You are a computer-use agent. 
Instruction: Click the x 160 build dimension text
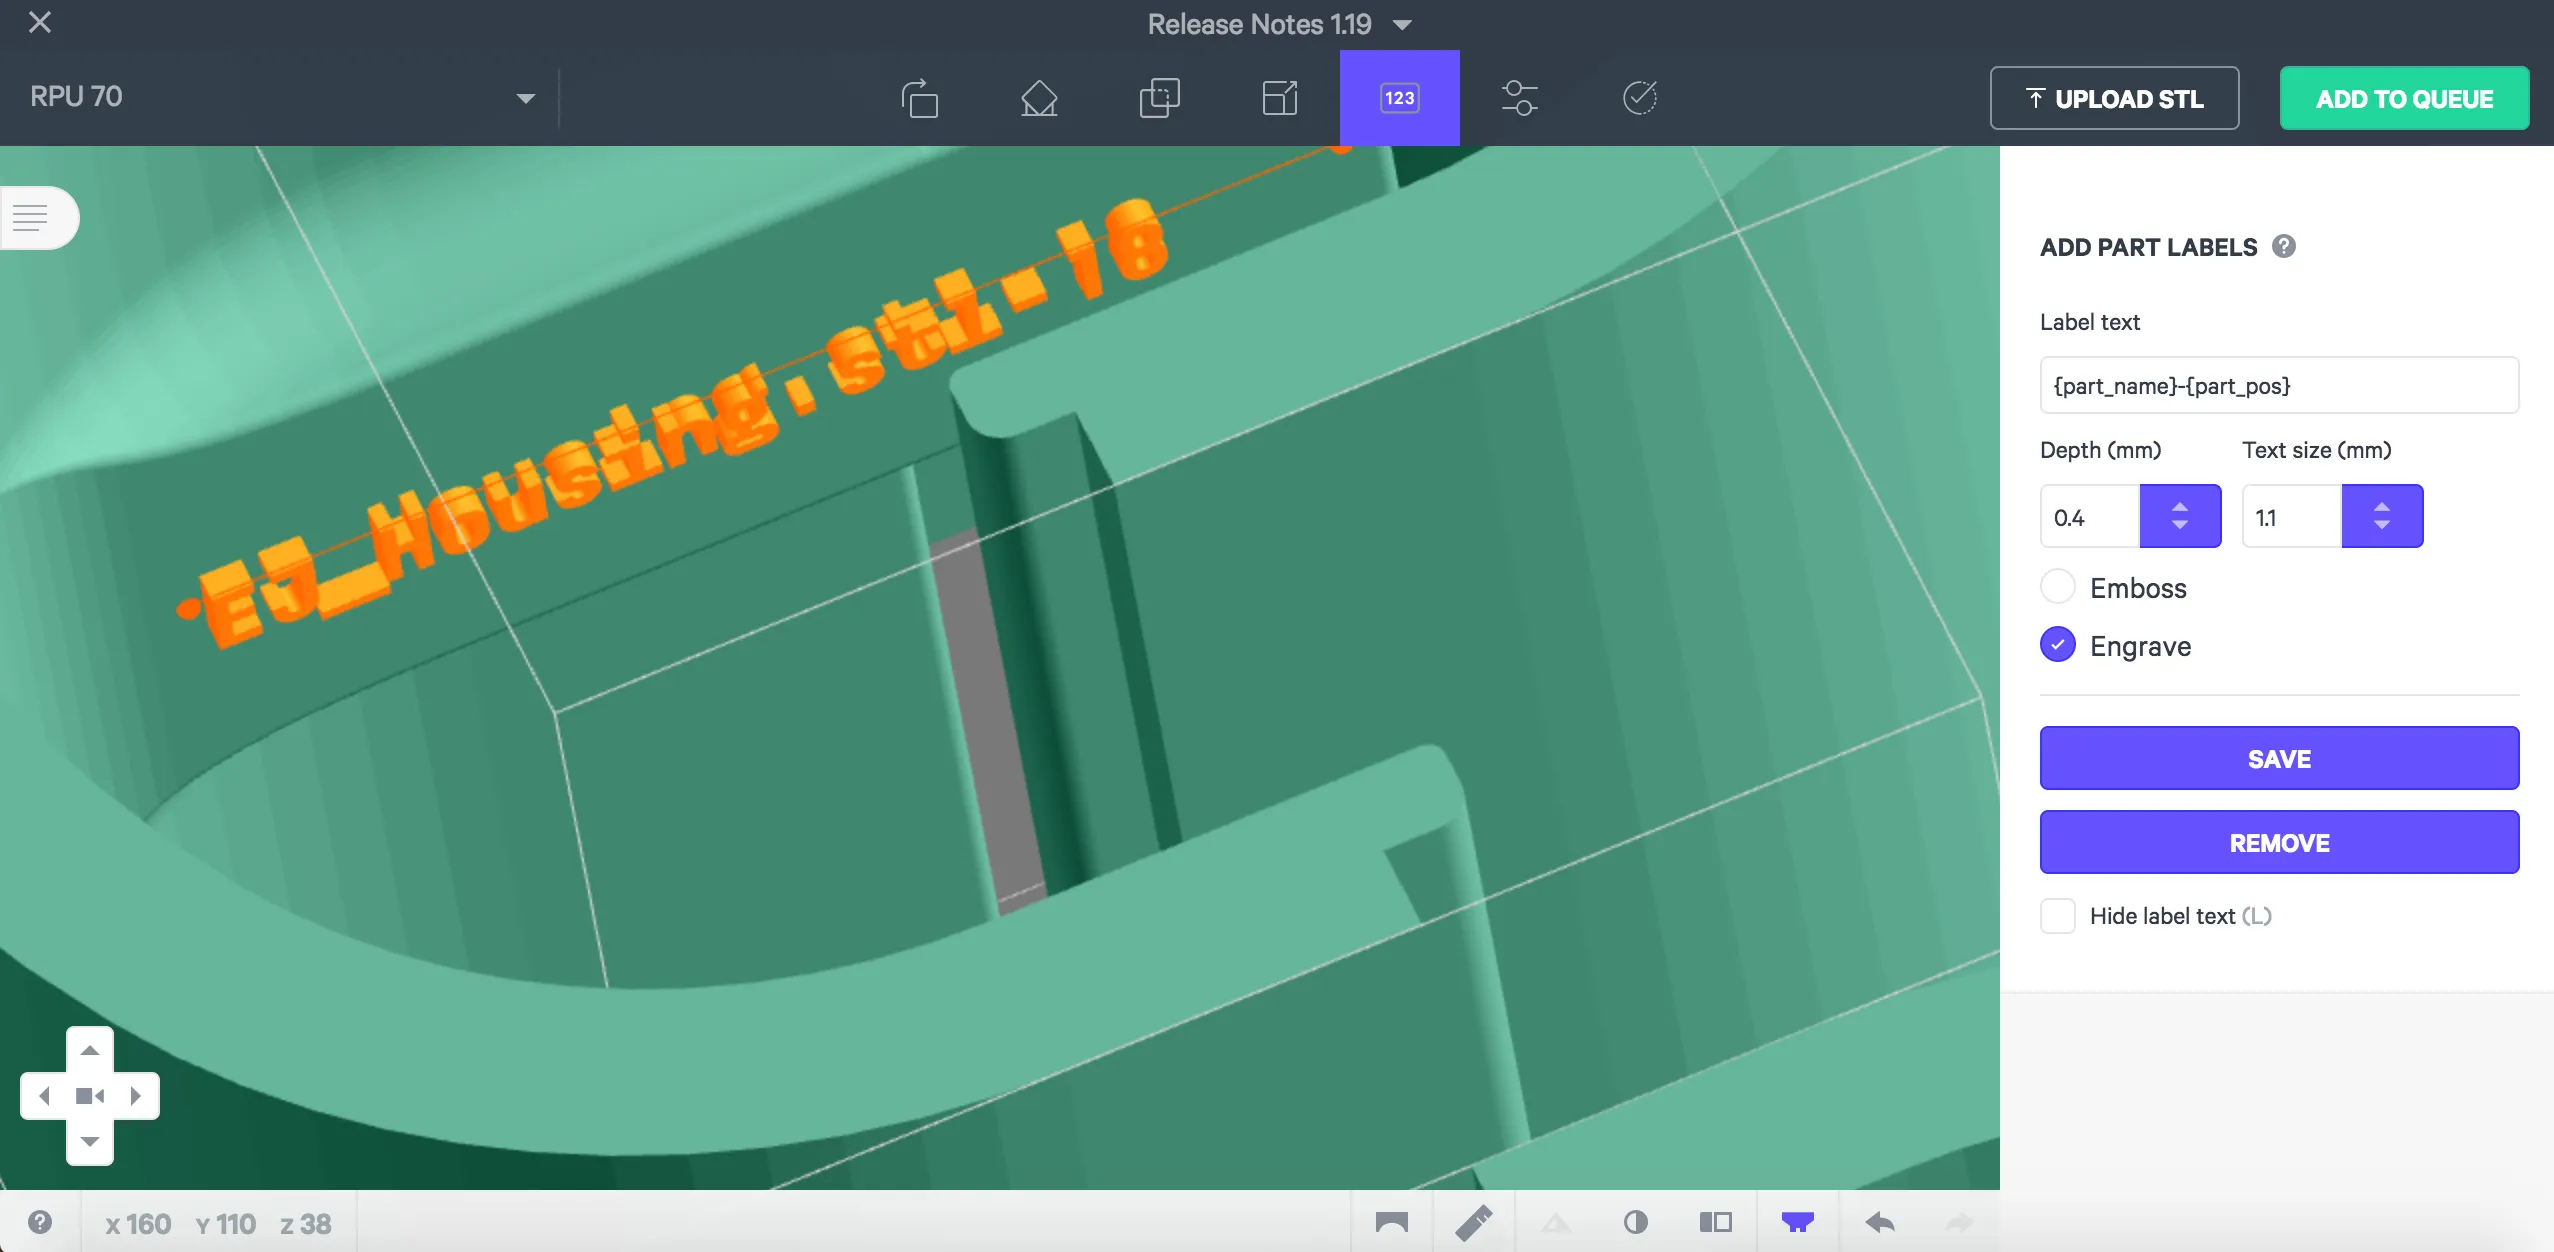tap(138, 1224)
